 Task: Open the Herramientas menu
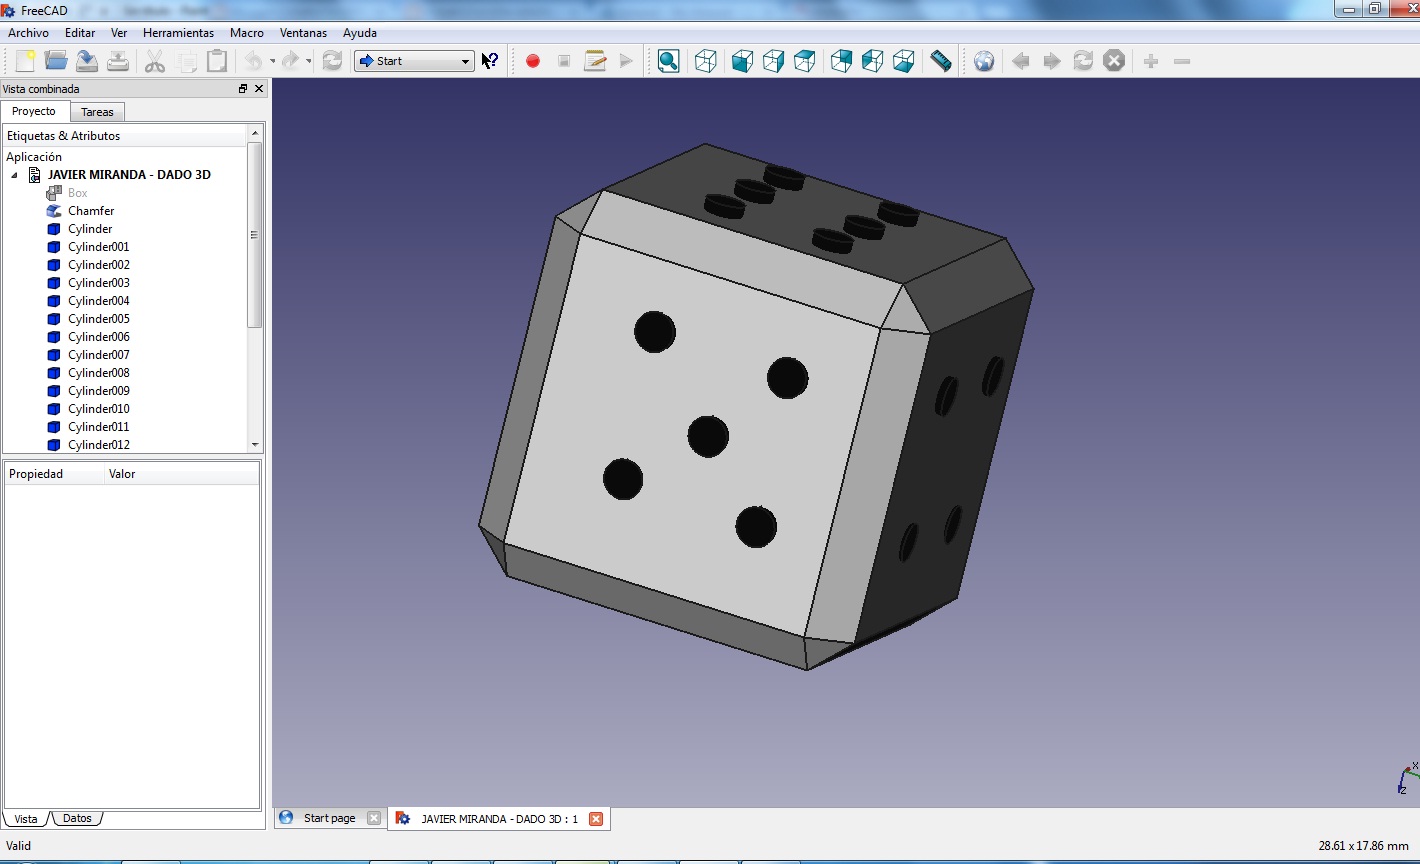178,33
